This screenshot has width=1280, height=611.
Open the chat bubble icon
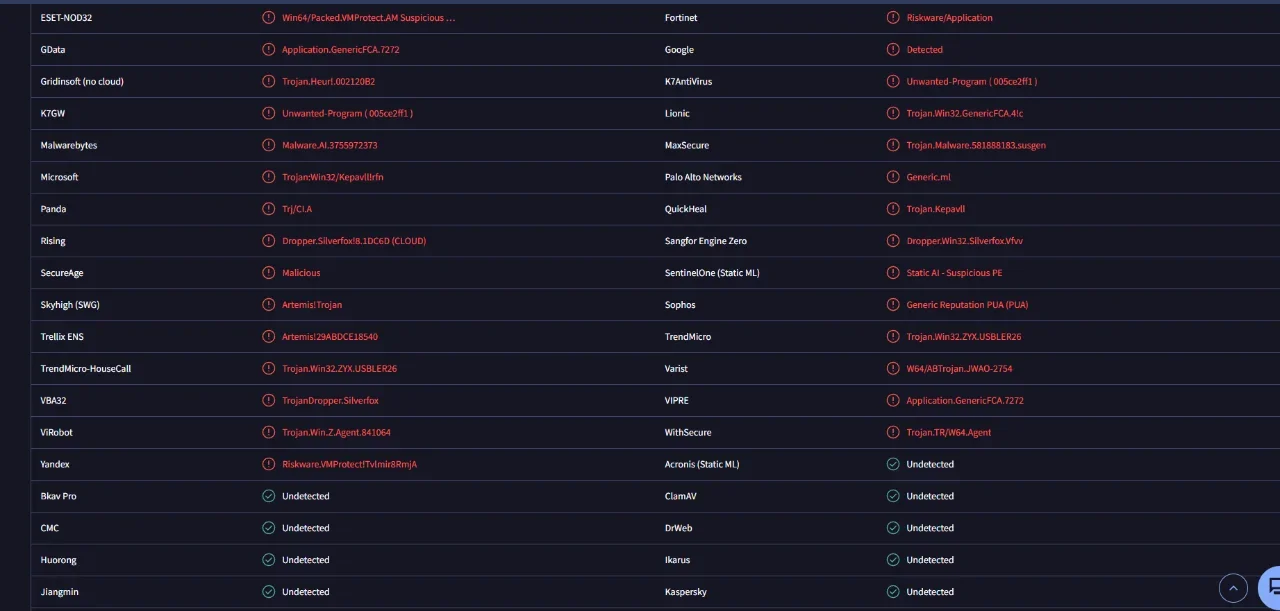(x=1271, y=587)
